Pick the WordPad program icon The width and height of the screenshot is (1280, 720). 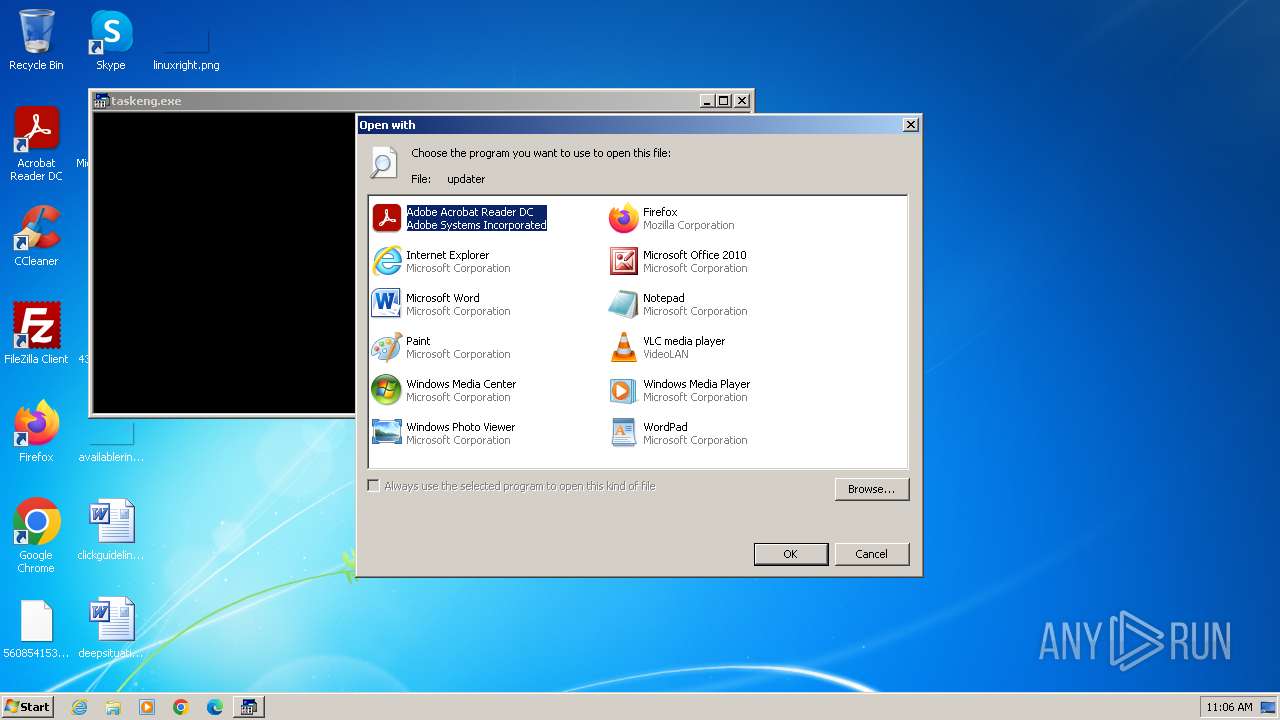[623, 433]
